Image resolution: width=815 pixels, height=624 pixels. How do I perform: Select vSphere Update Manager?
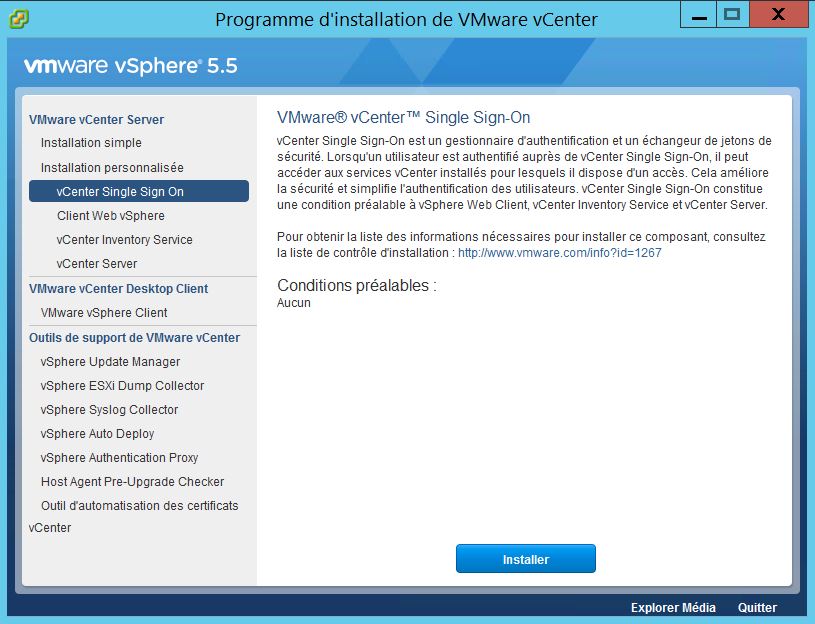point(110,362)
